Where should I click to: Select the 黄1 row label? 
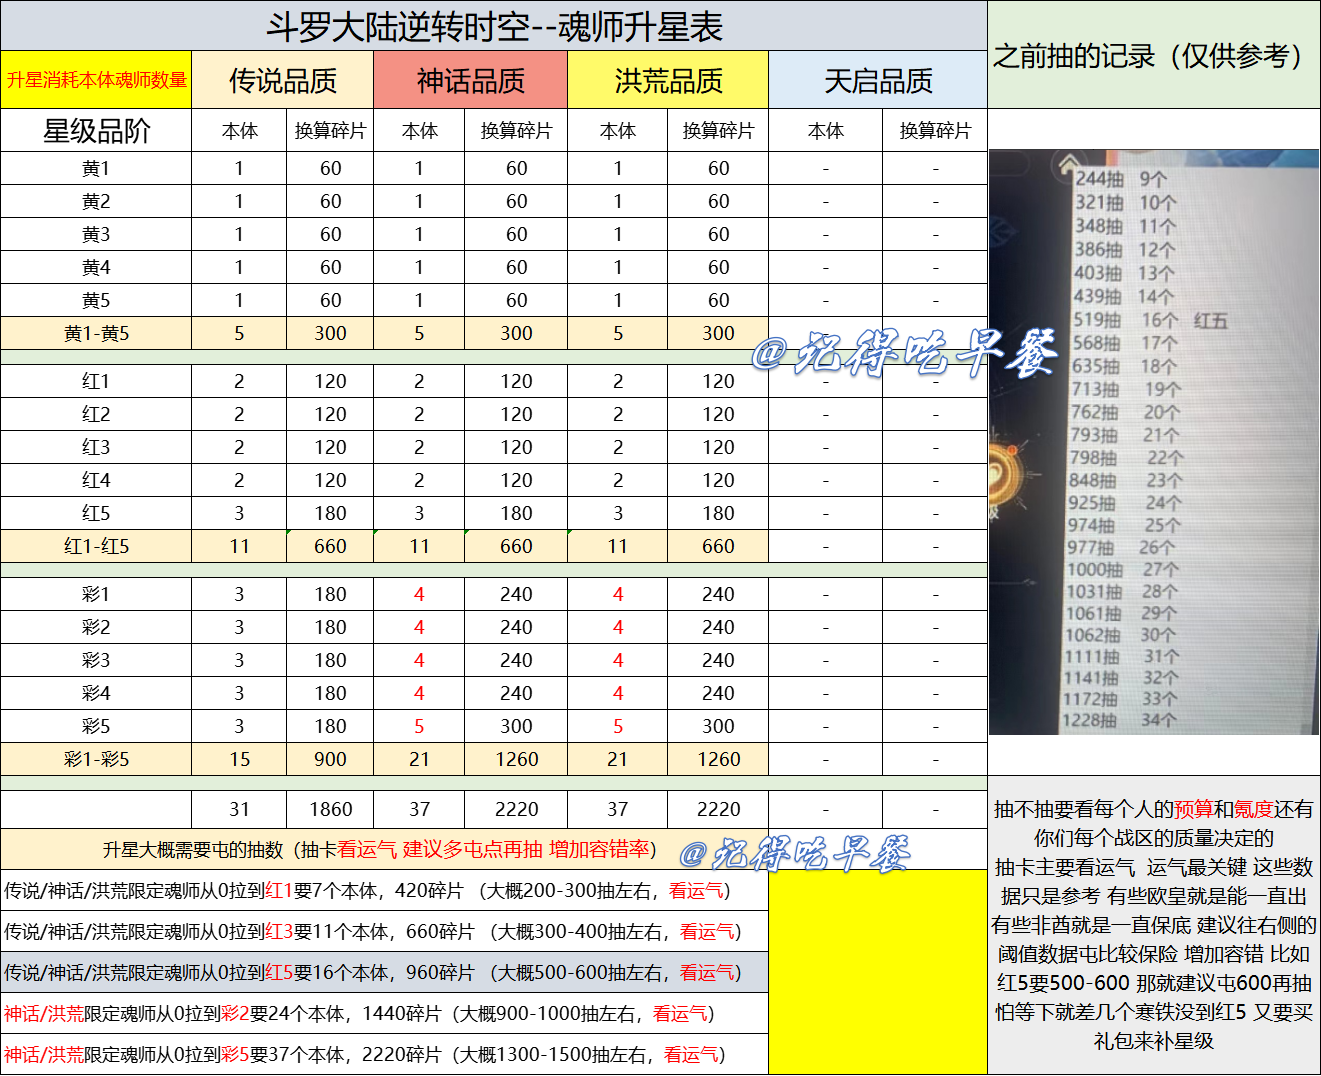[x=96, y=168]
